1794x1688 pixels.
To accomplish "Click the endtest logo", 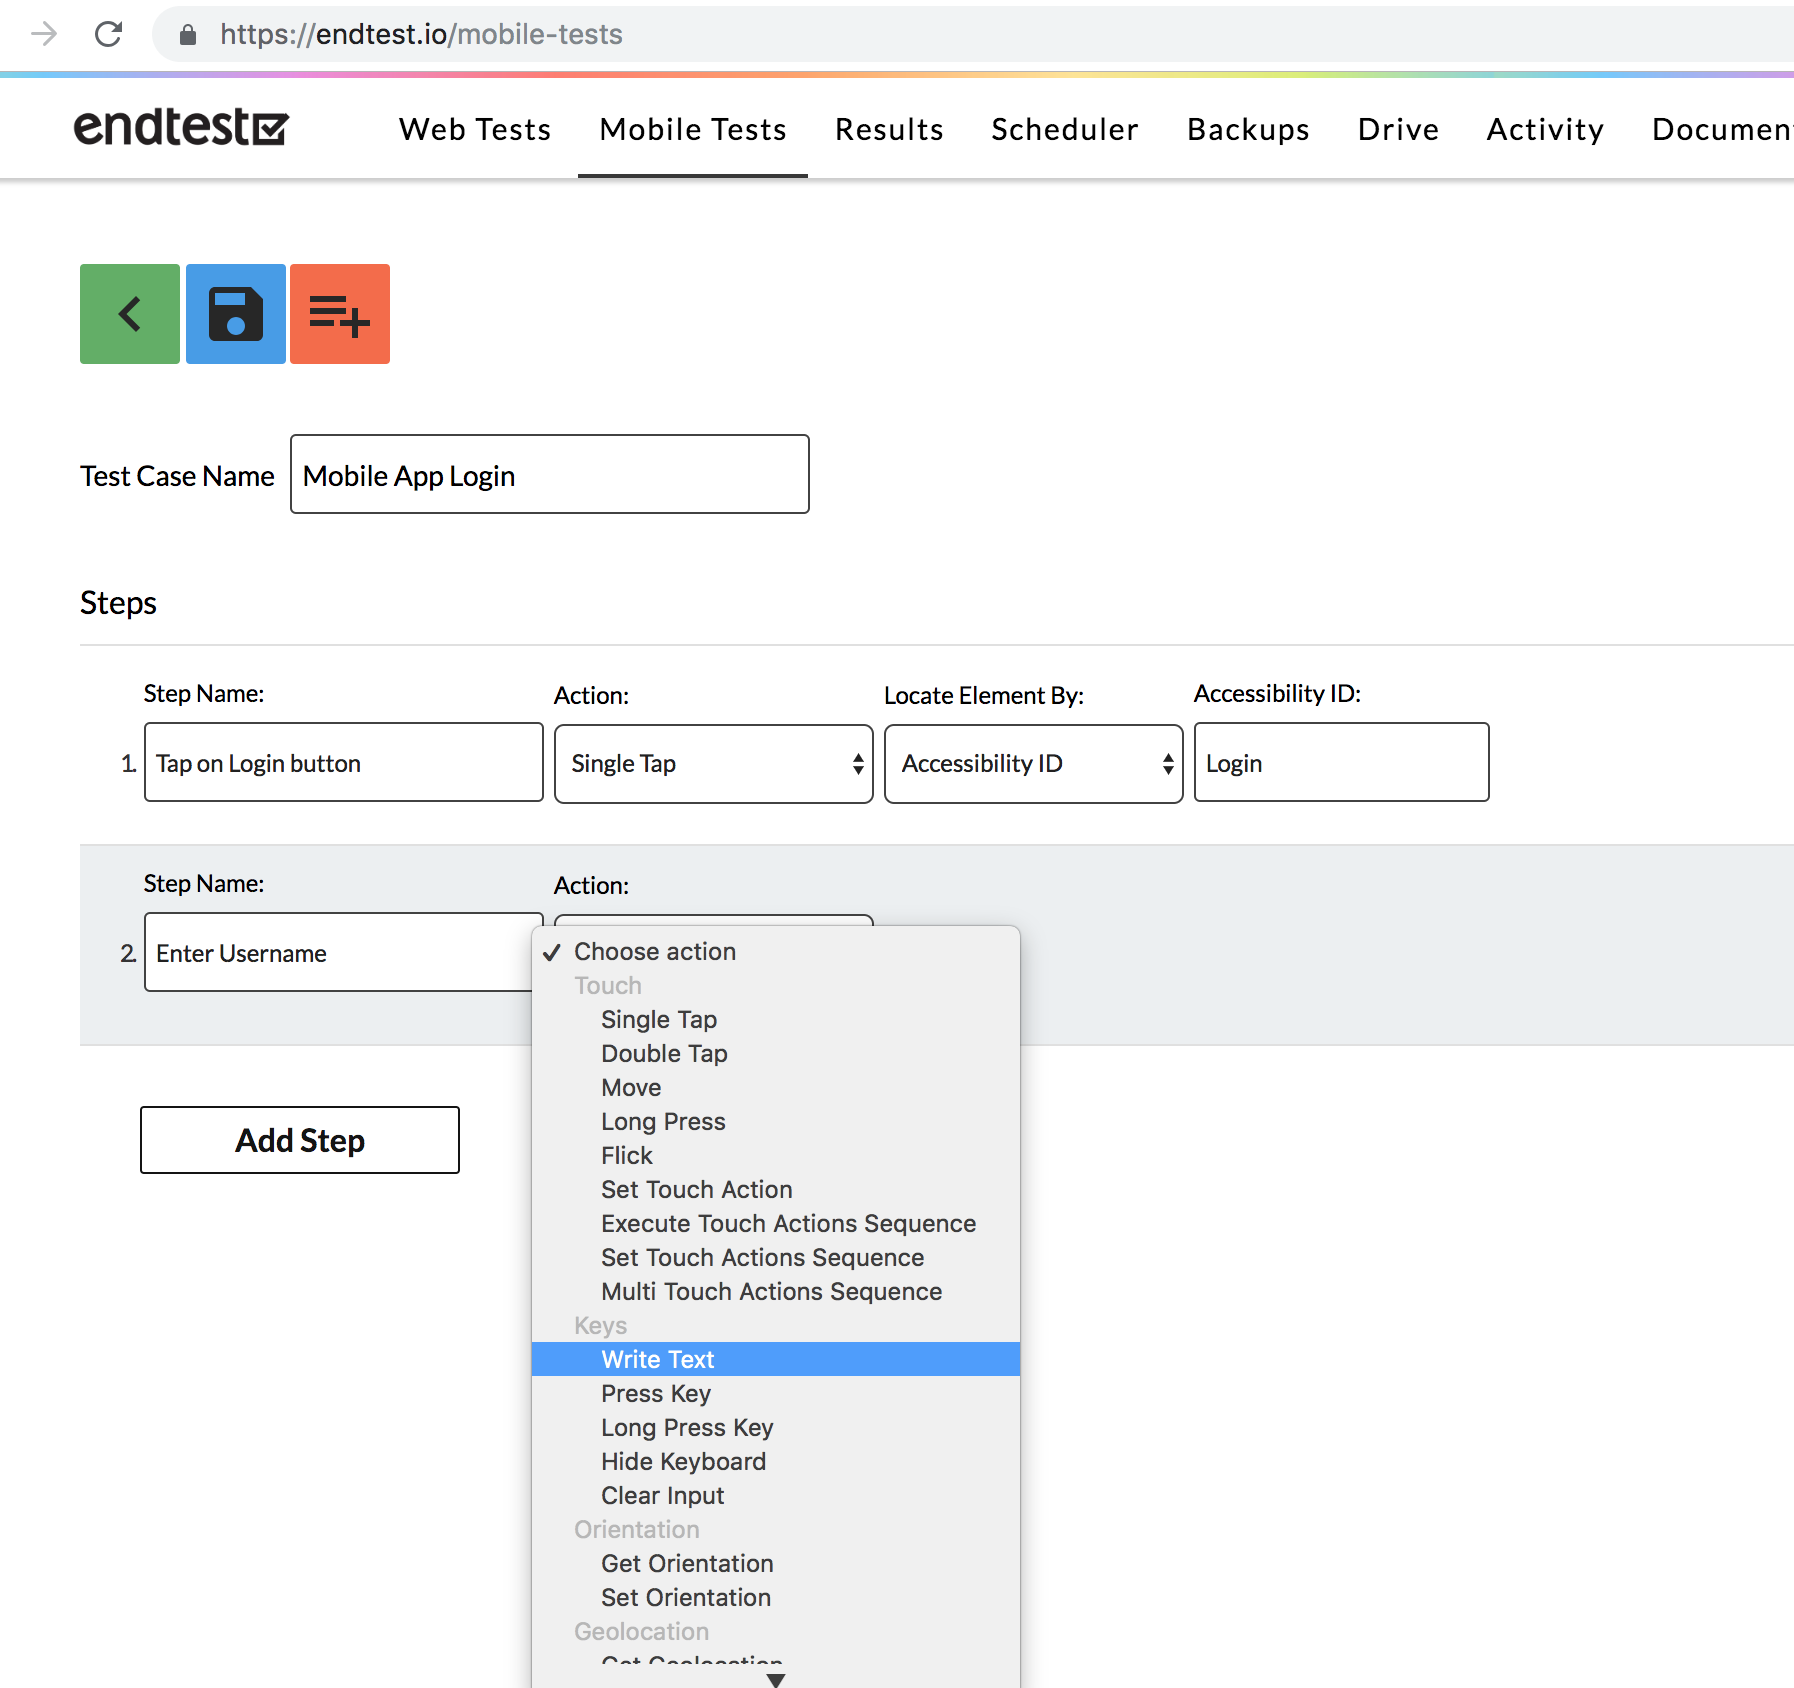I will coord(179,128).
